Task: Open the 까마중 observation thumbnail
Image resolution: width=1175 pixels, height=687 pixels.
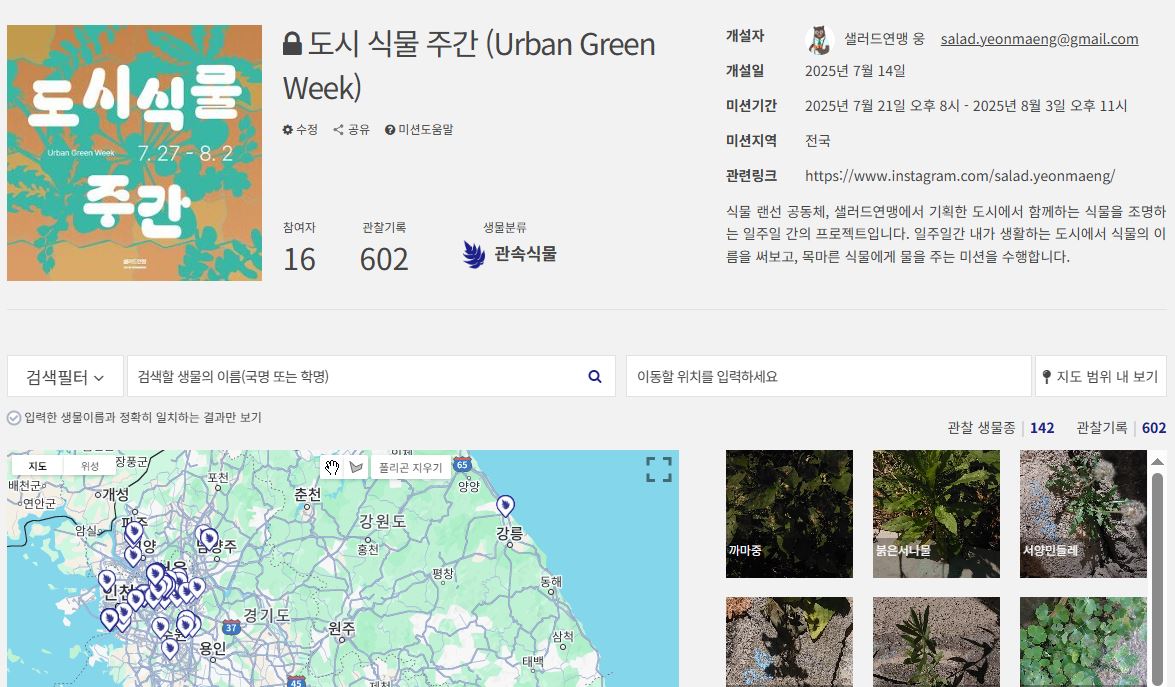Action: [789, 514]
